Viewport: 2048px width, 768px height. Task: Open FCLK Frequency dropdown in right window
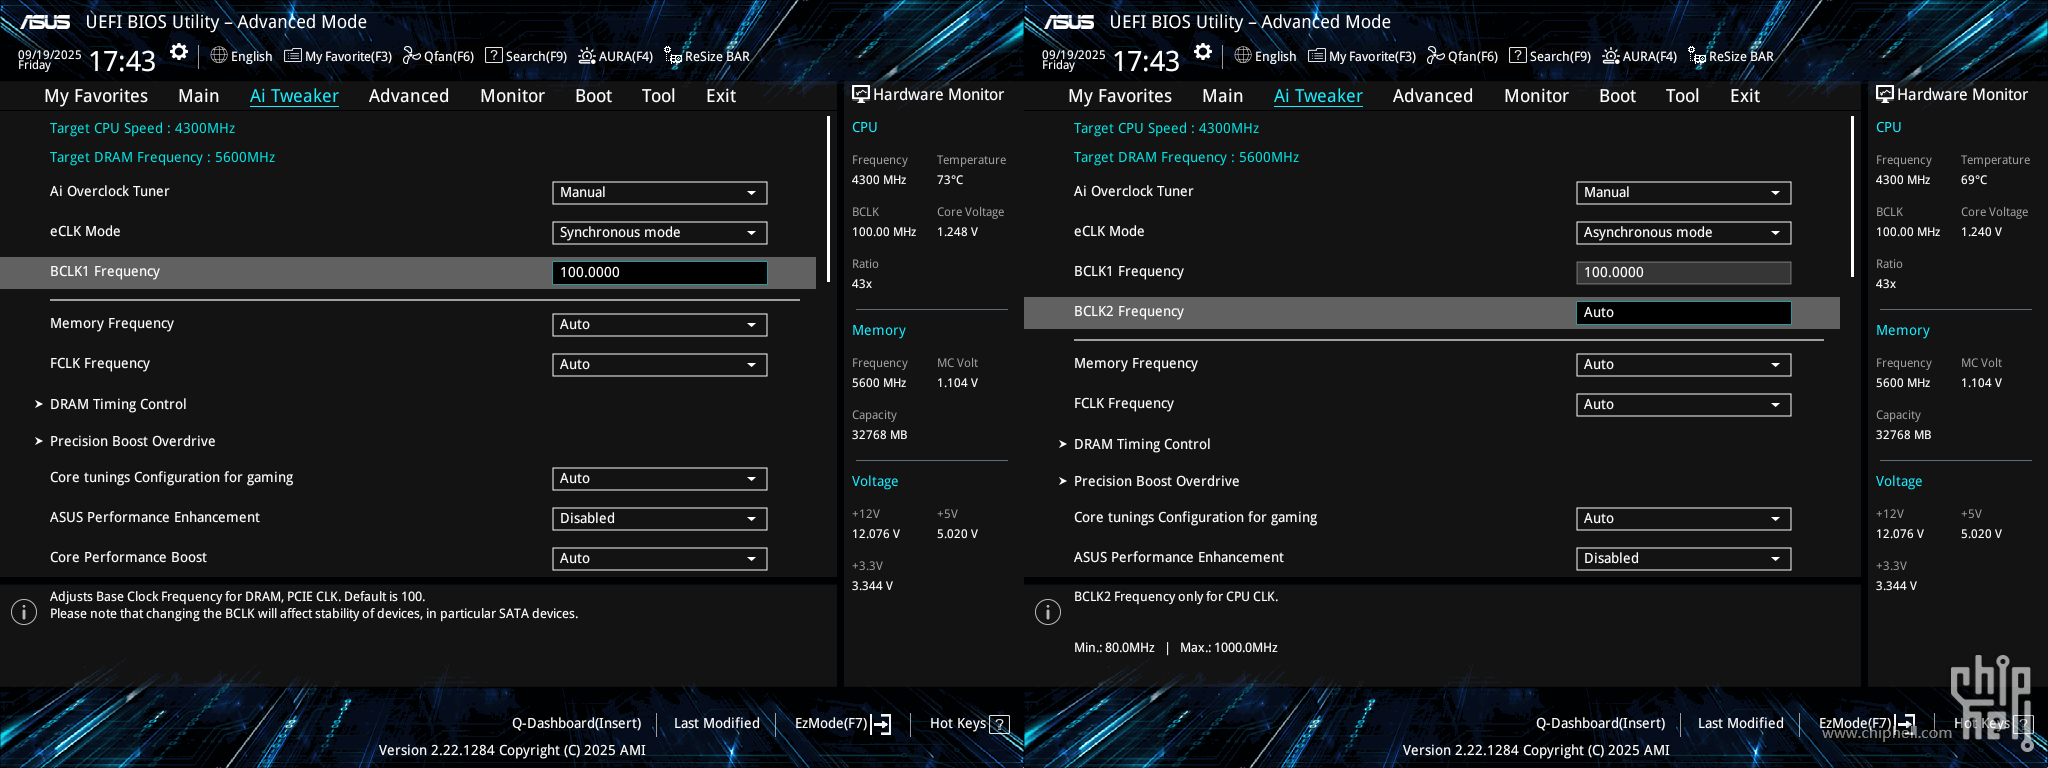click(x=1684, y=404)
